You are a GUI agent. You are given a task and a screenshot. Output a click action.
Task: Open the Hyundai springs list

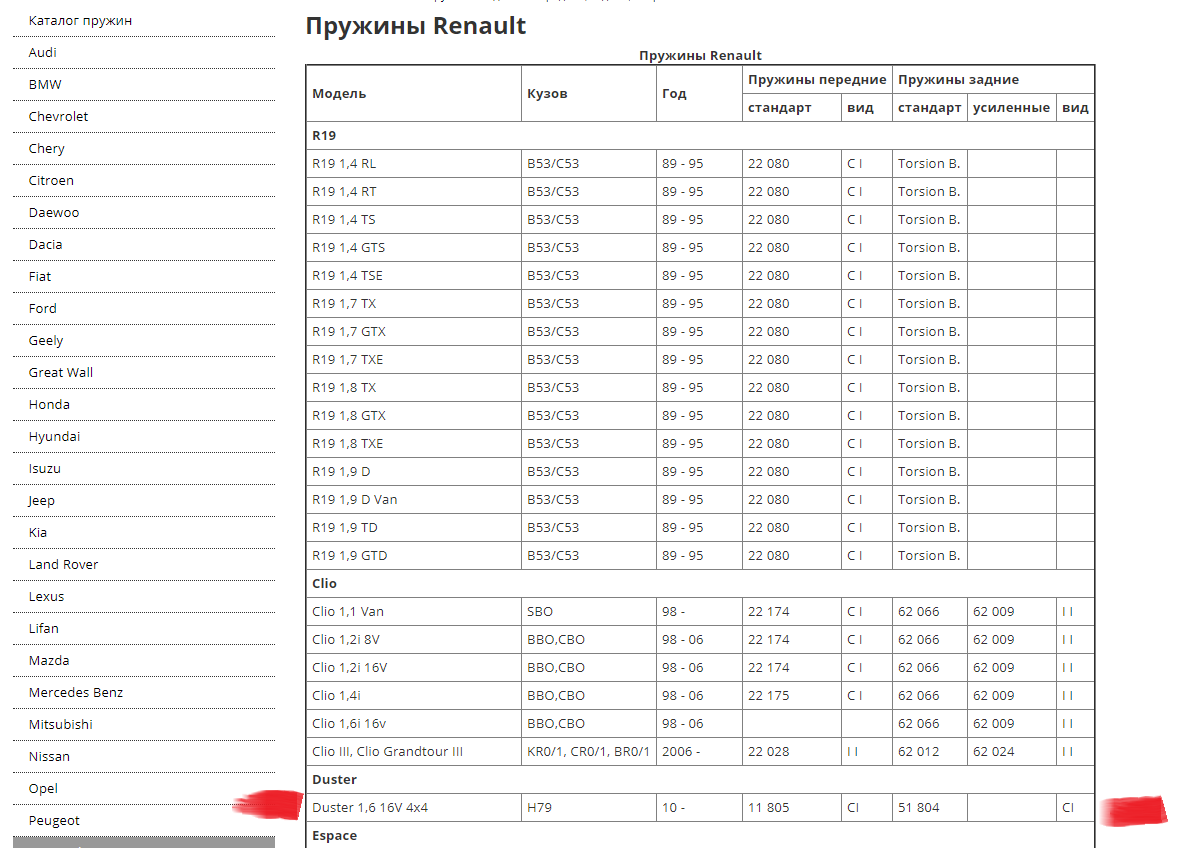[x=54, y=436]
